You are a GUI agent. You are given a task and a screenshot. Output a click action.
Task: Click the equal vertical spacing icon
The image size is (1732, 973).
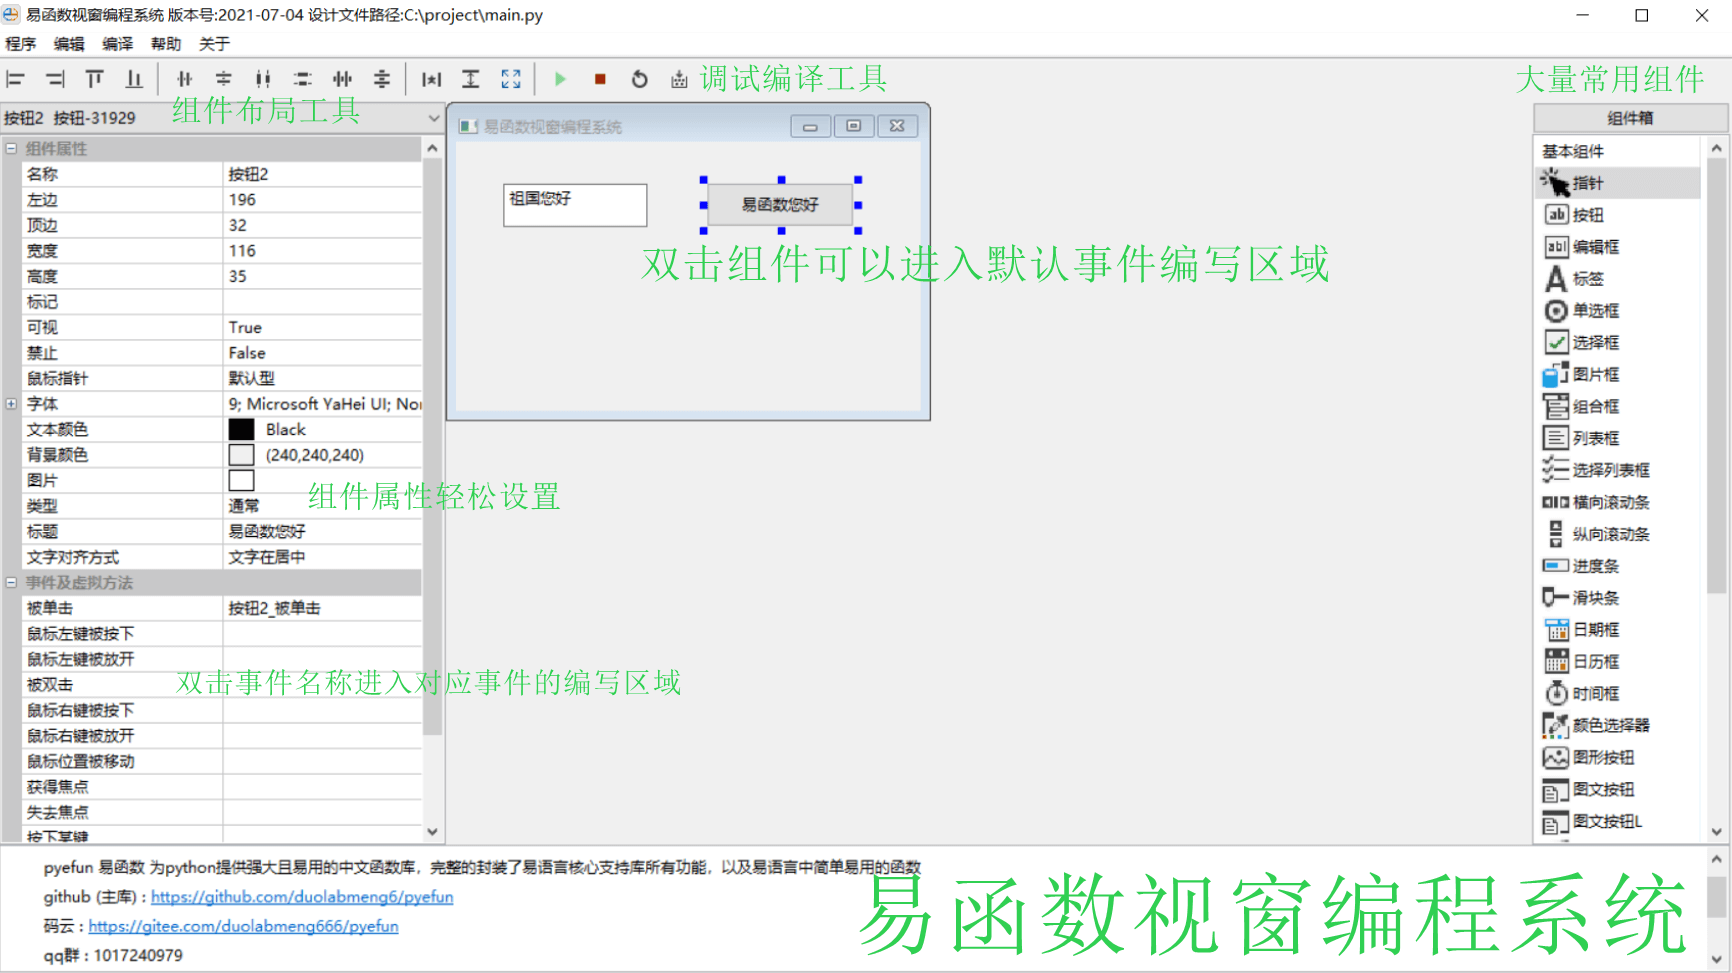(302, 79)
